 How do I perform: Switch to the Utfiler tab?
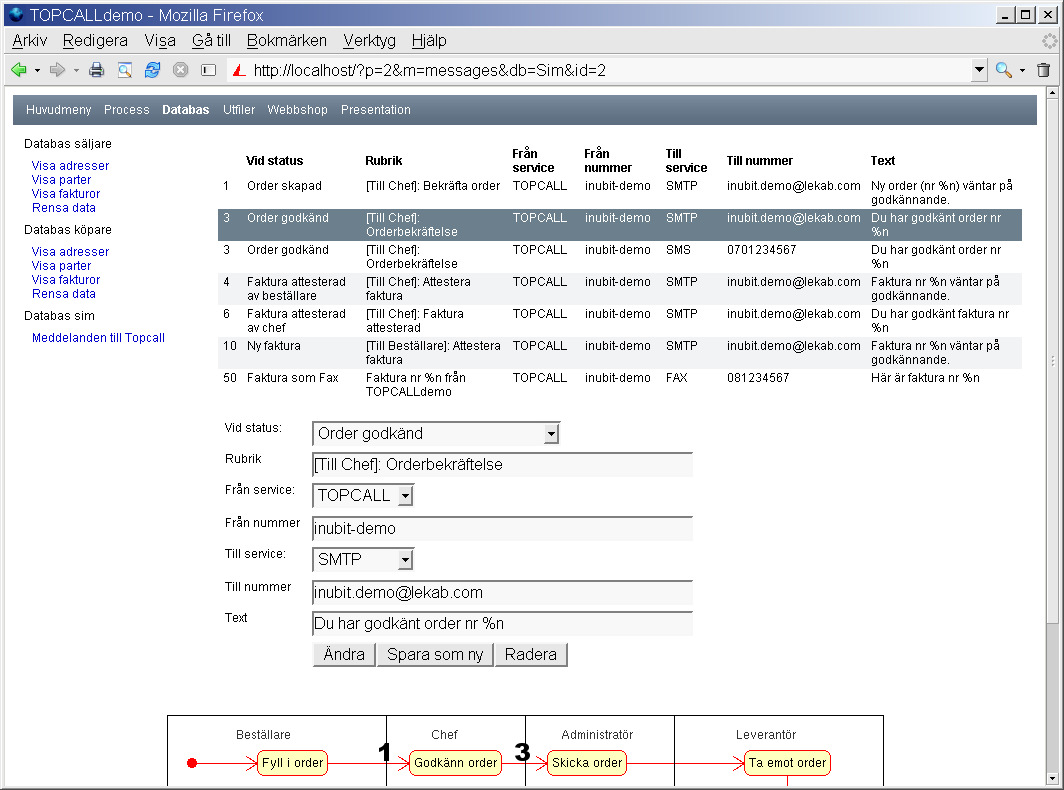coord(239,110)
